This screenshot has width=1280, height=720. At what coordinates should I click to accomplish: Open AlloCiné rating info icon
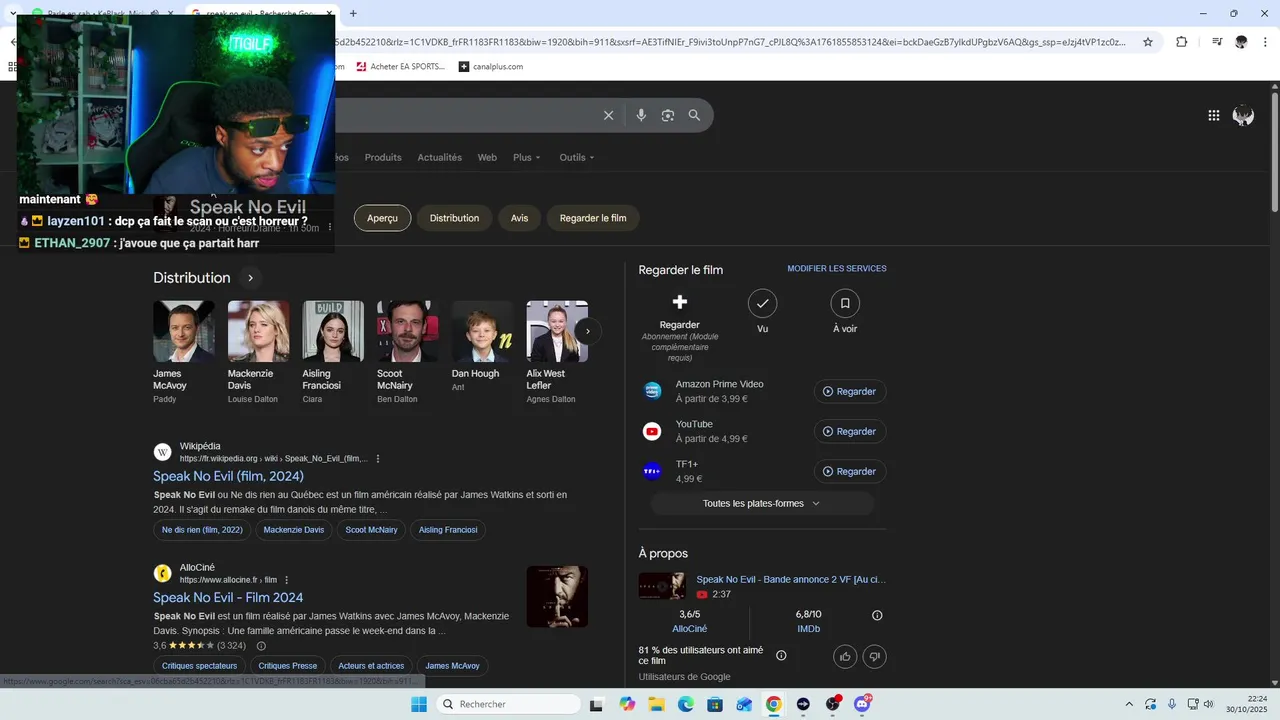pos(261,646)
